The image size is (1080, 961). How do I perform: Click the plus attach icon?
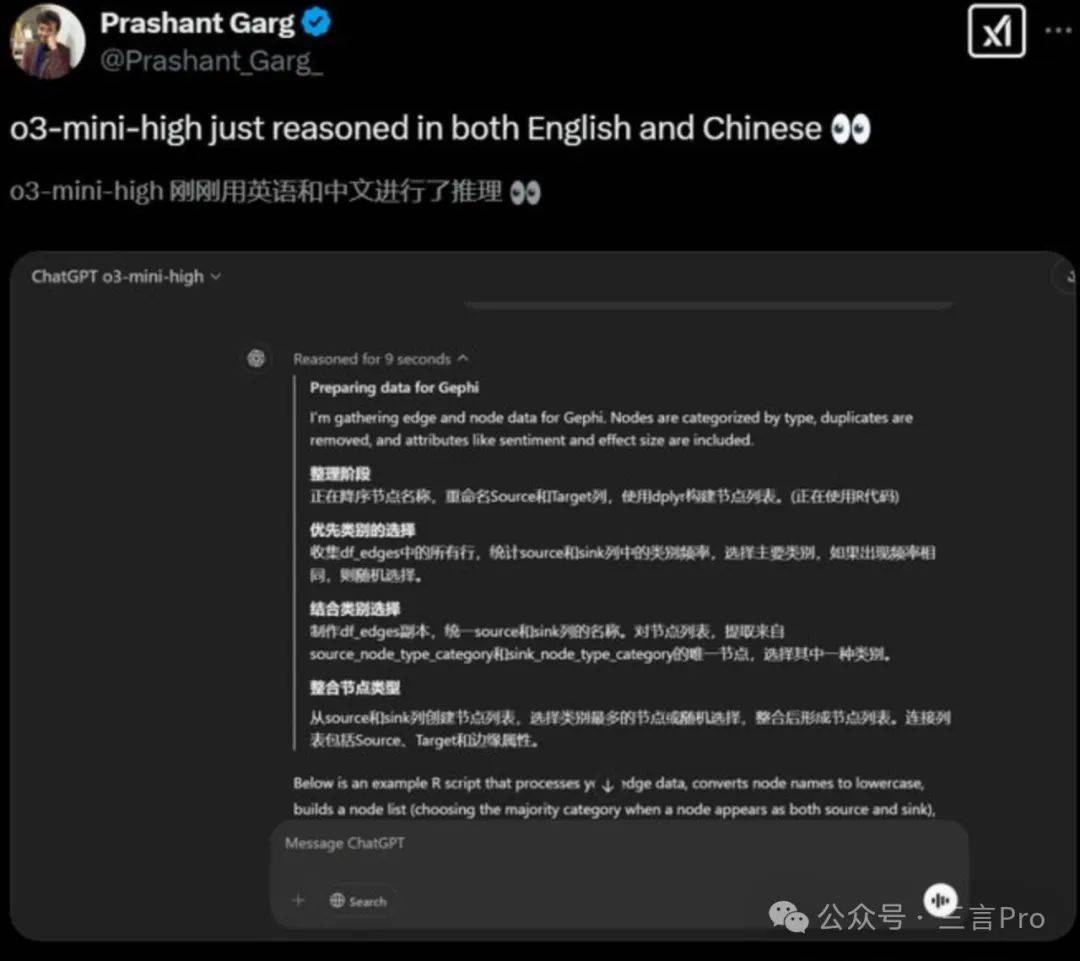[x=298, y=900]
